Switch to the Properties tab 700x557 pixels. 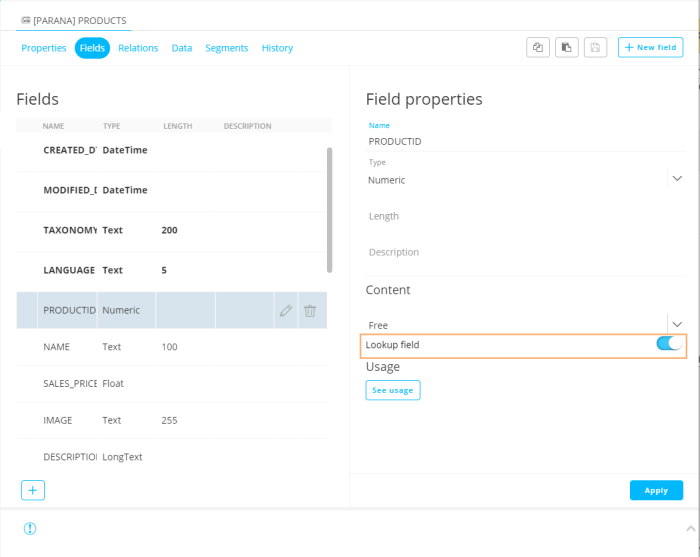tap(44, 48)
